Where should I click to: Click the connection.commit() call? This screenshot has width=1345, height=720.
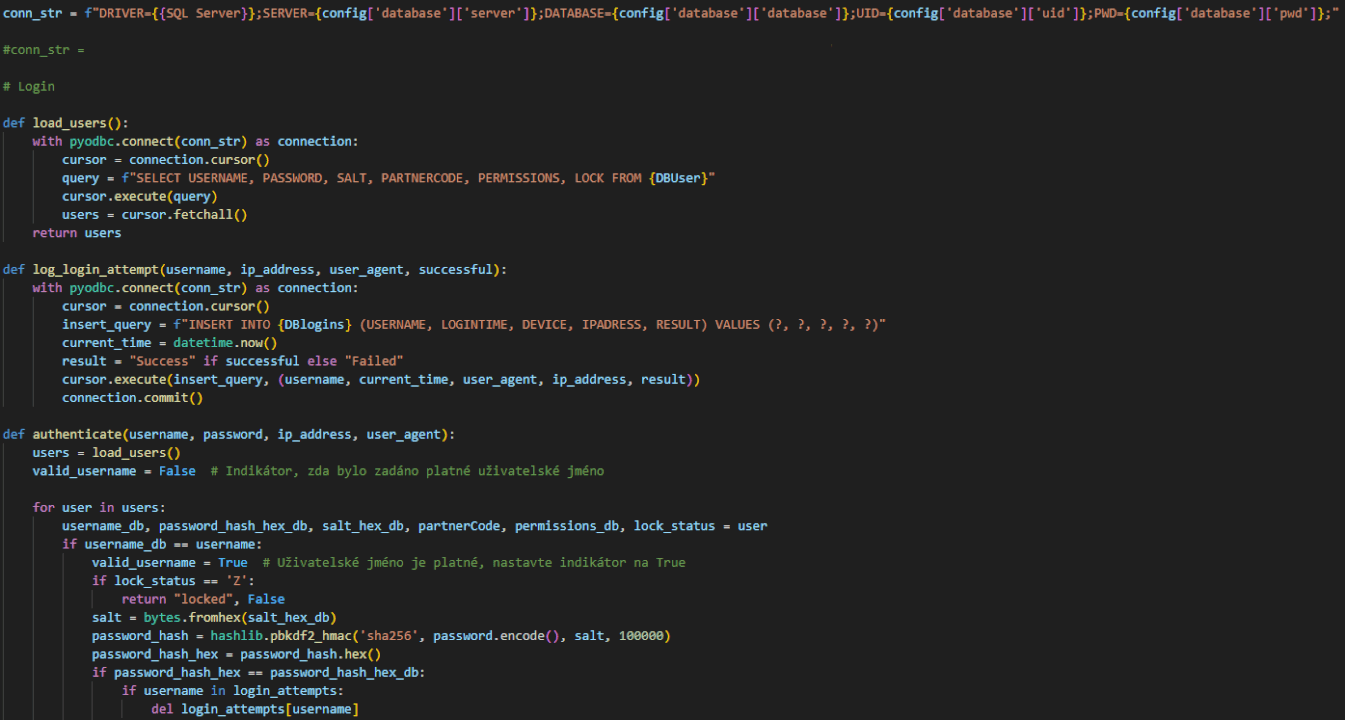click(132, 397)
